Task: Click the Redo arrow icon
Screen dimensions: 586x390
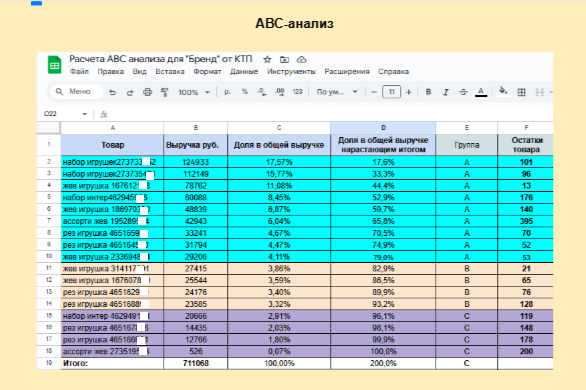Action: [130, 92]
